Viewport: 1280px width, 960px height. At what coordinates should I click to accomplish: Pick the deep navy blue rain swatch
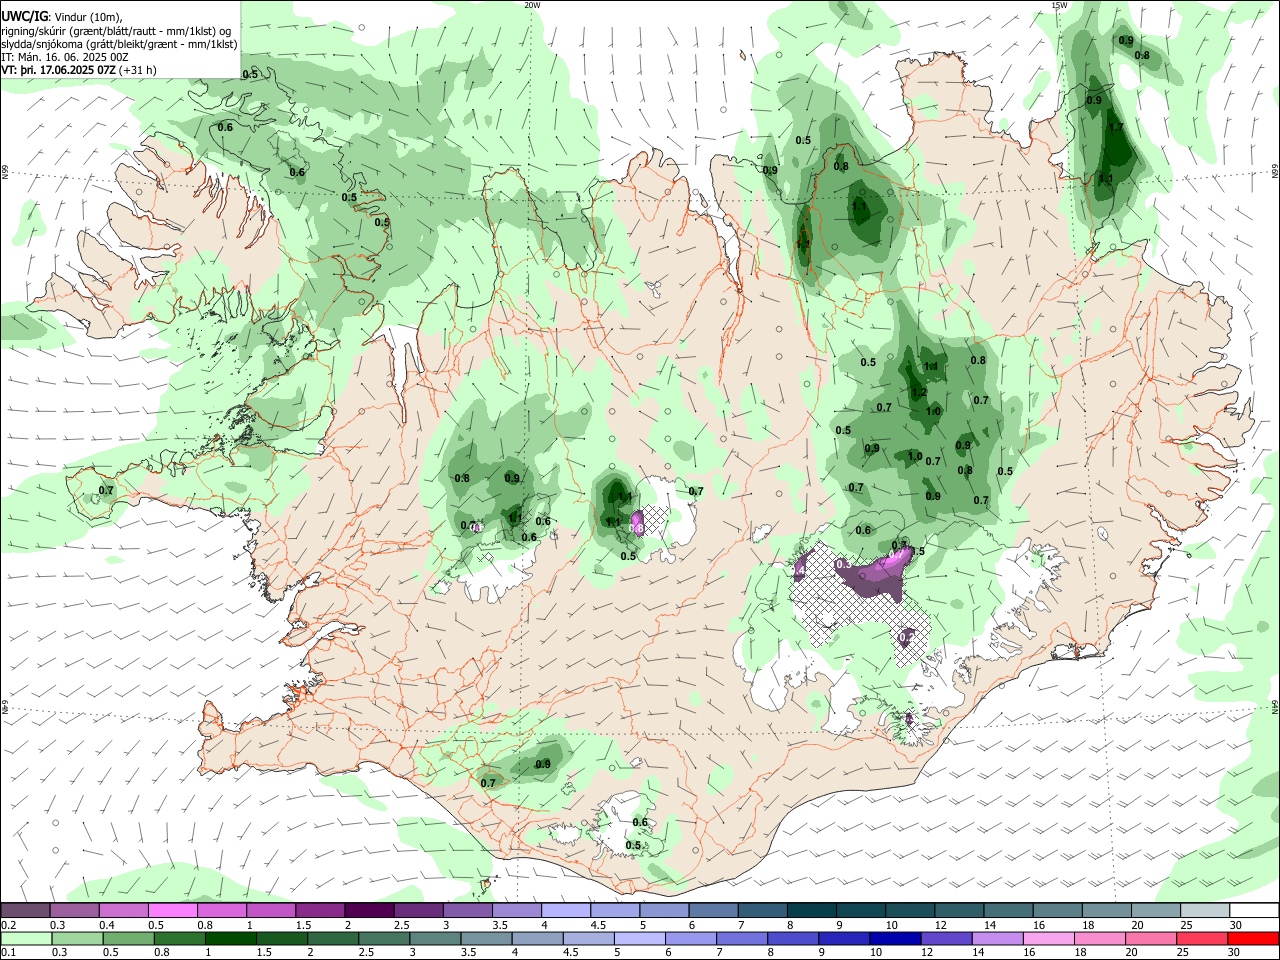[893, 938]
